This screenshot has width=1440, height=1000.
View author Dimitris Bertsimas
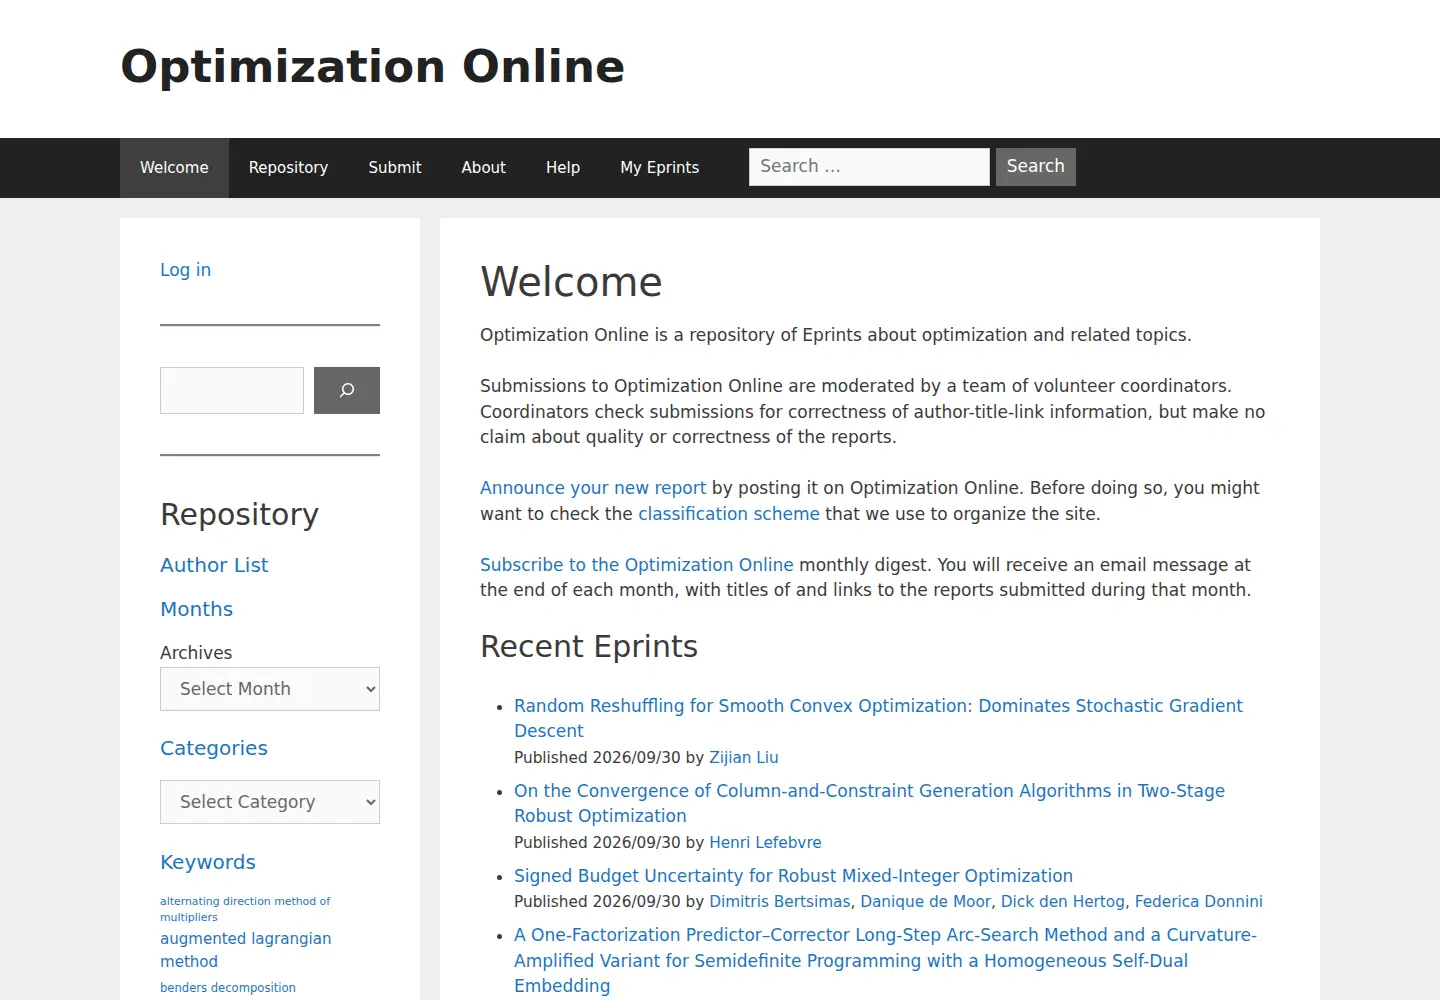(x=780, y=902)
